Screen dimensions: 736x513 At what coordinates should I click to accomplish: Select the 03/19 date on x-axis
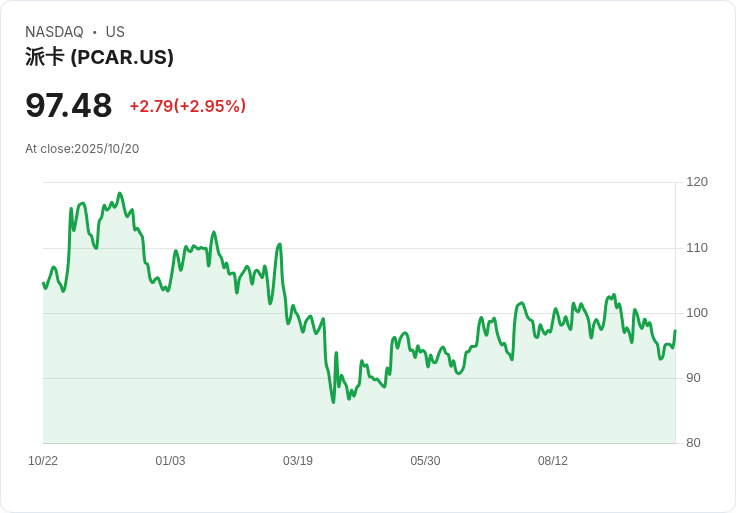tap(298, 461)
